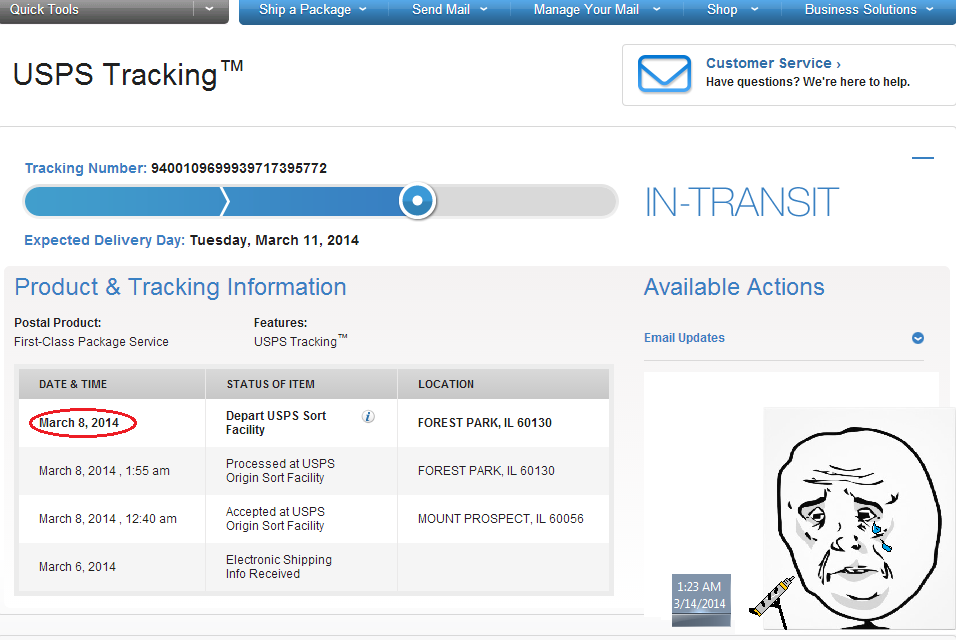Click the chevron arrow on the progress bar
The image size is (956, 640).
pyautogui.click(x=225, y=201)
